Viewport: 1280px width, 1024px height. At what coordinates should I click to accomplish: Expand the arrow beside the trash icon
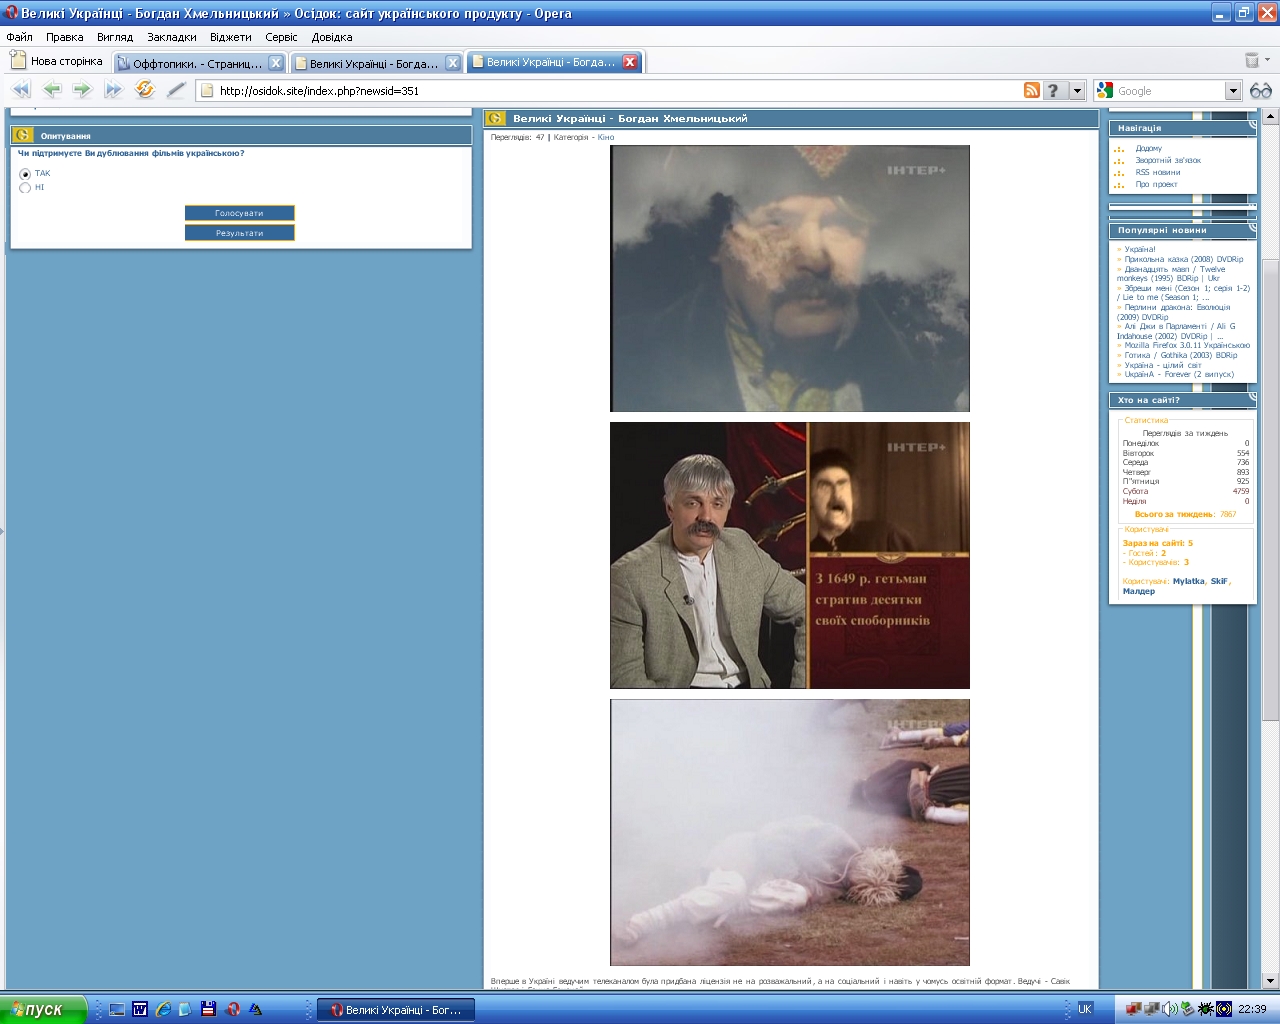[1268, 61]
